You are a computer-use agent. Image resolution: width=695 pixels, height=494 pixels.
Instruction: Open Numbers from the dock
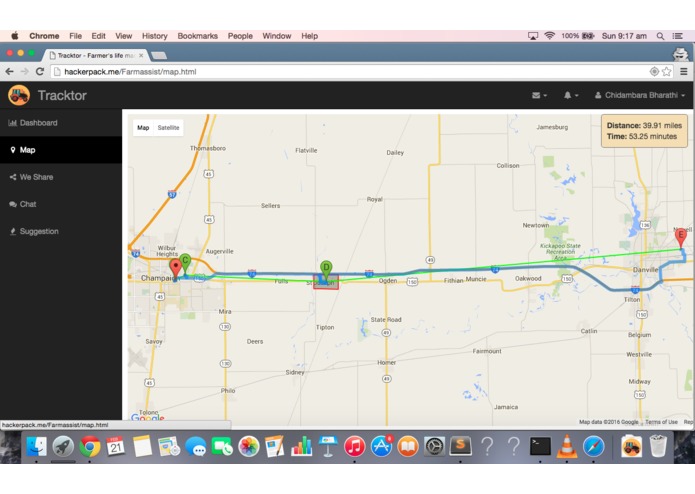(301, 446)
